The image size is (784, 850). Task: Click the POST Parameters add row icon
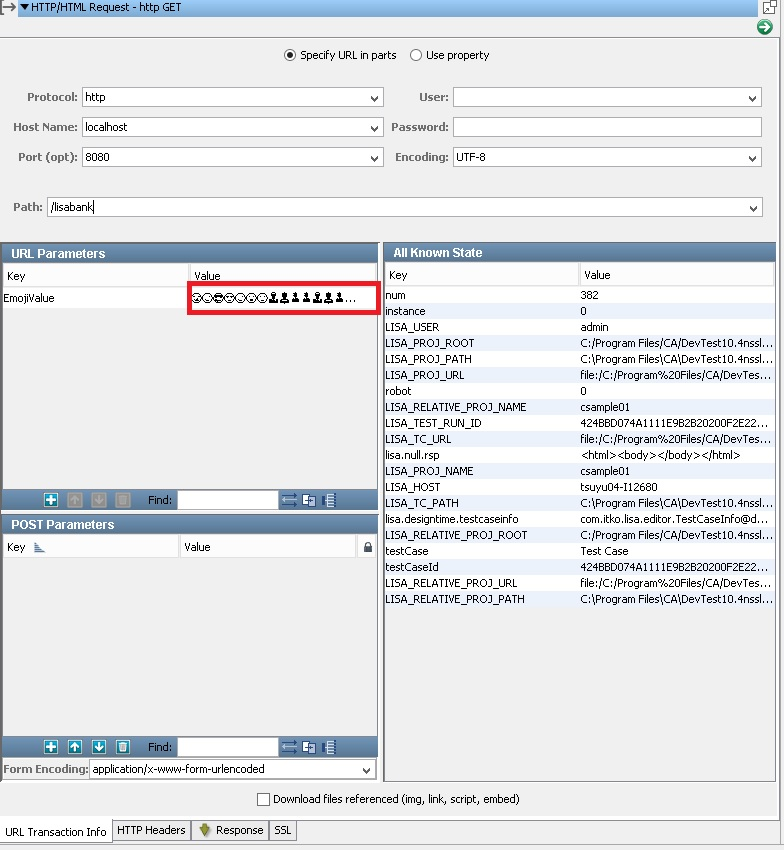coord(51,747)
